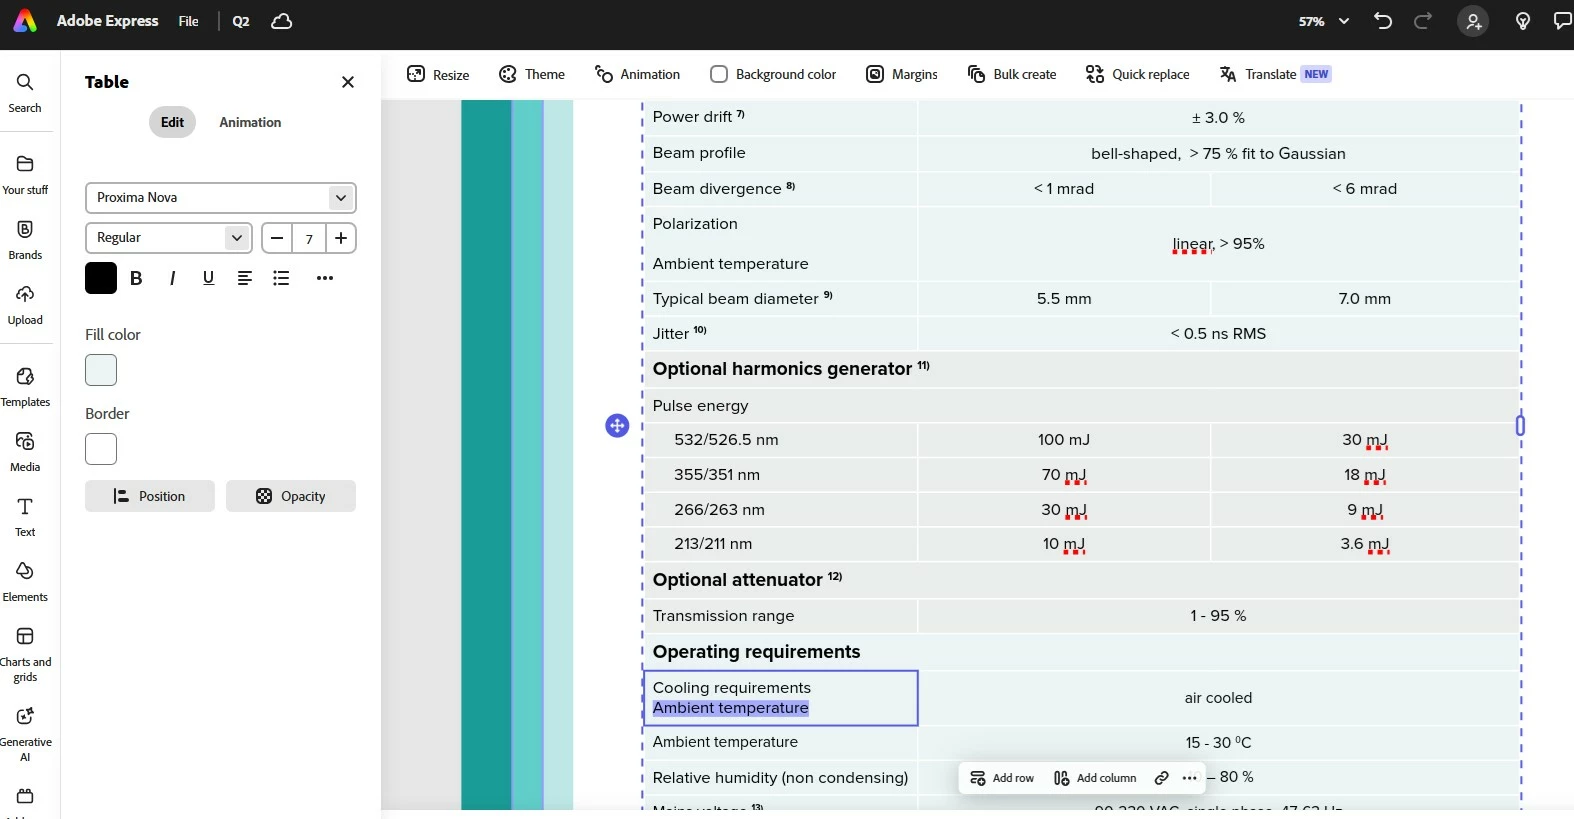Viewport: 1574px width, 819px height.
Task: Open the 57% zoom level dropdown
Action: [1324, 21]
